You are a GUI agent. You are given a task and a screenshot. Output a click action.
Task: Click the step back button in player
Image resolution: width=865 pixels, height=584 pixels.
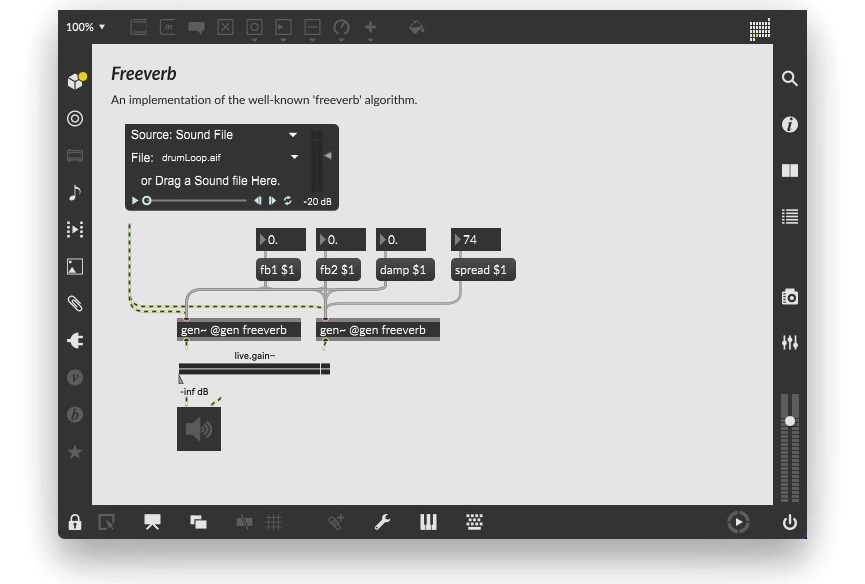[x=258, y=201]
